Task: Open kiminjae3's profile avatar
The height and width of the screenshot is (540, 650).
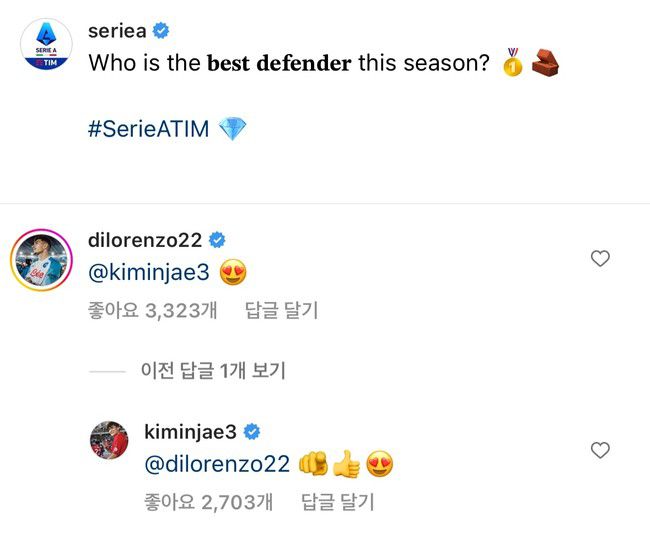Action: 110,439
